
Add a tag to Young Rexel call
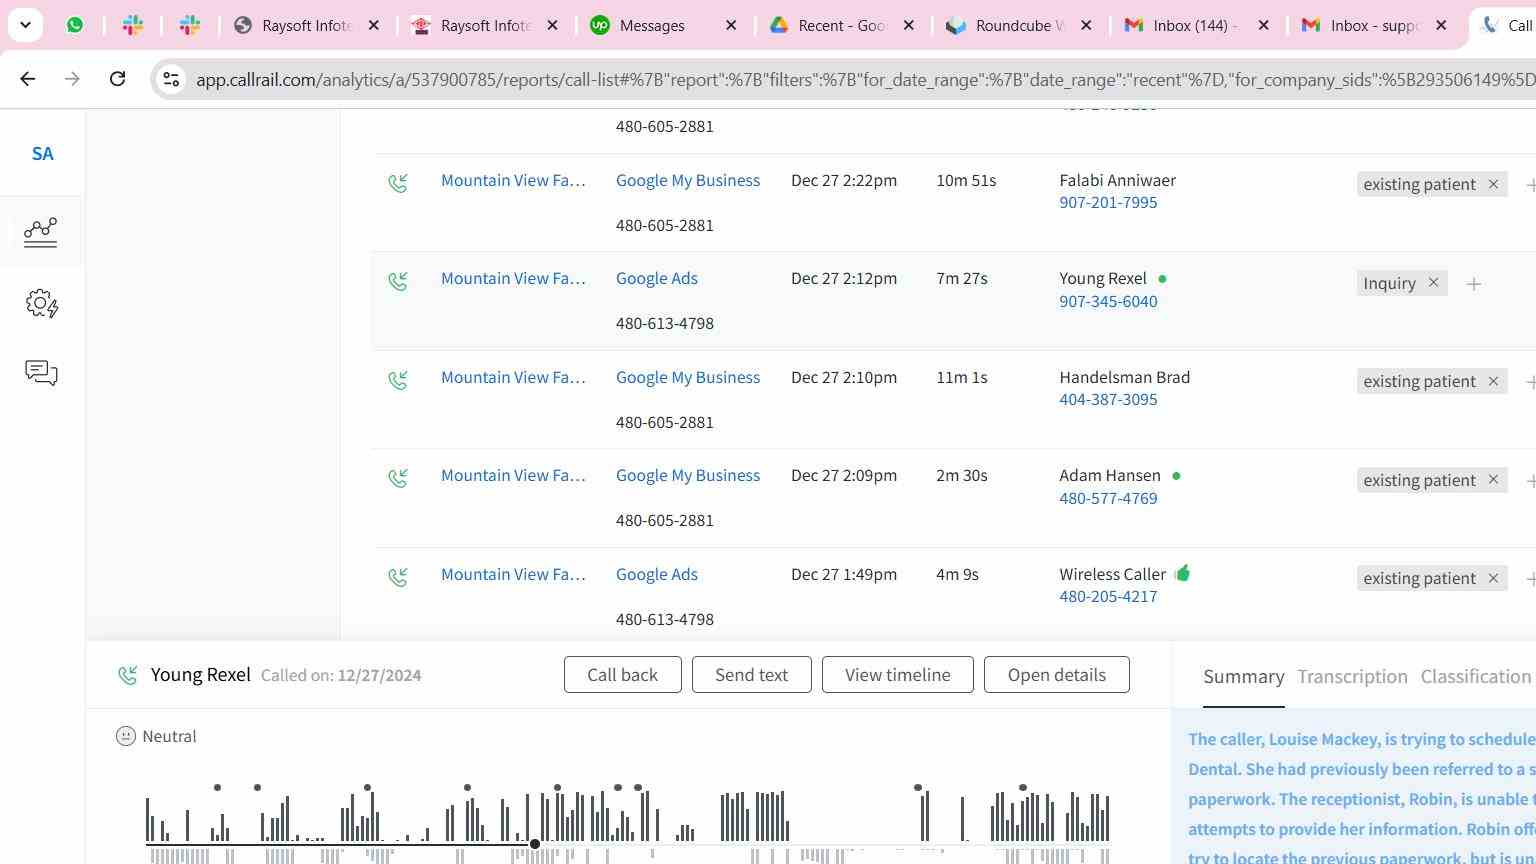[x=1473, y=284]
